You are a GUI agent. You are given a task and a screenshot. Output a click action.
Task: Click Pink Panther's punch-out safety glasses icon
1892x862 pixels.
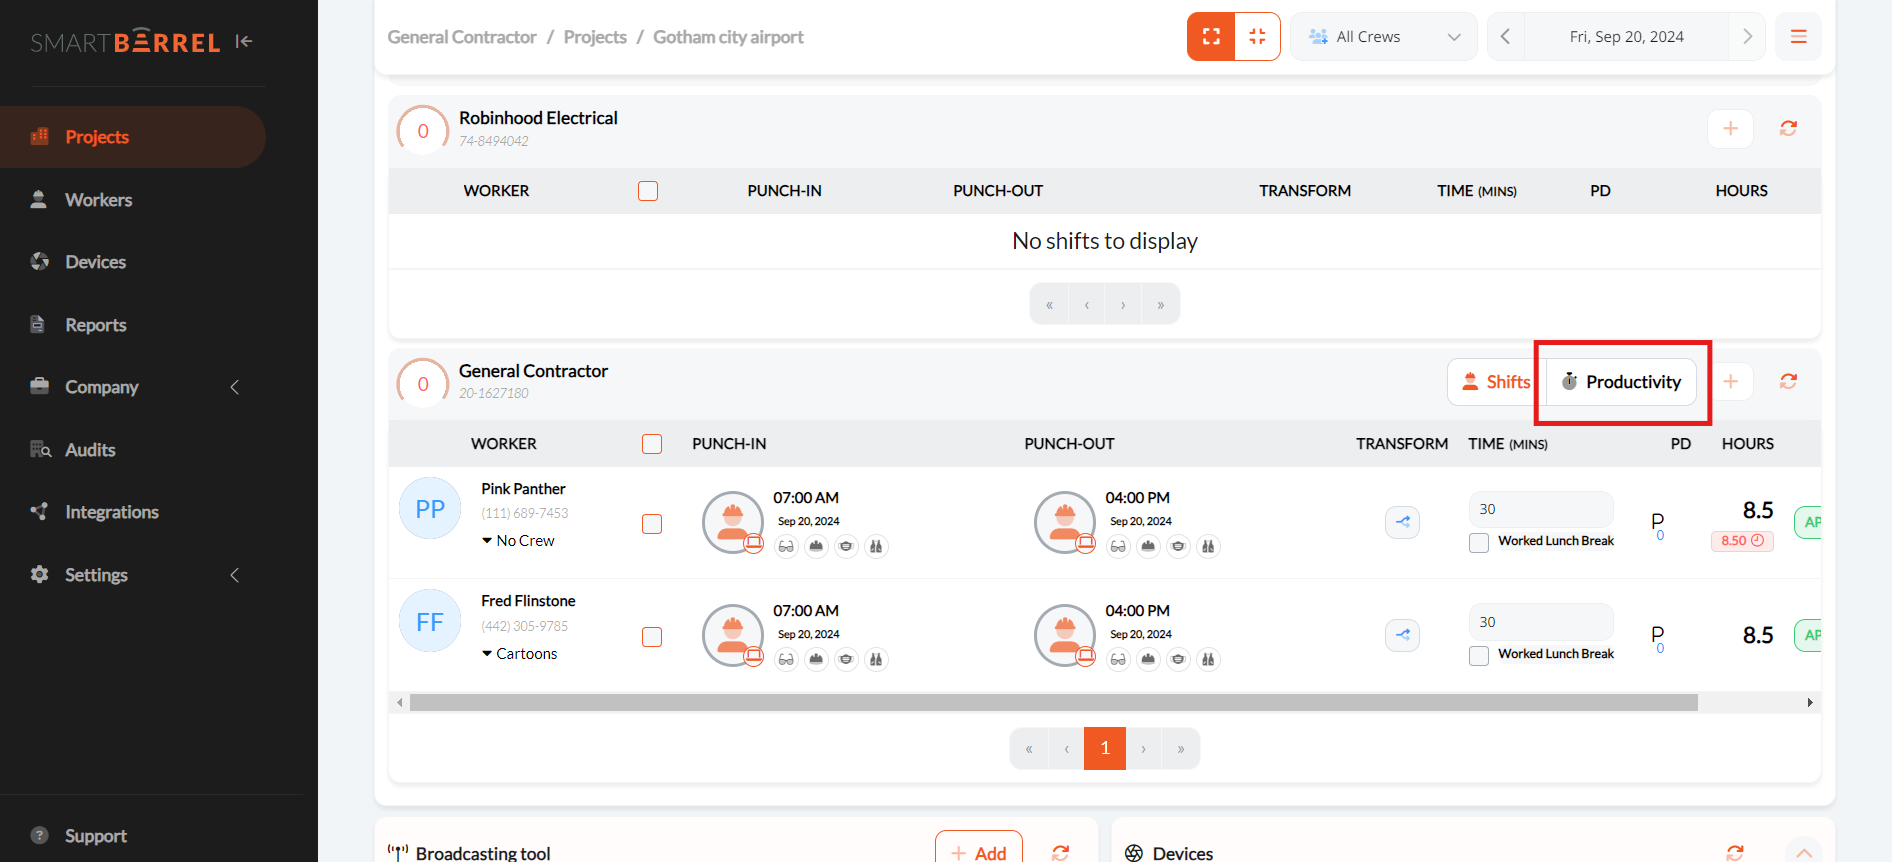tap(1119, 546)
